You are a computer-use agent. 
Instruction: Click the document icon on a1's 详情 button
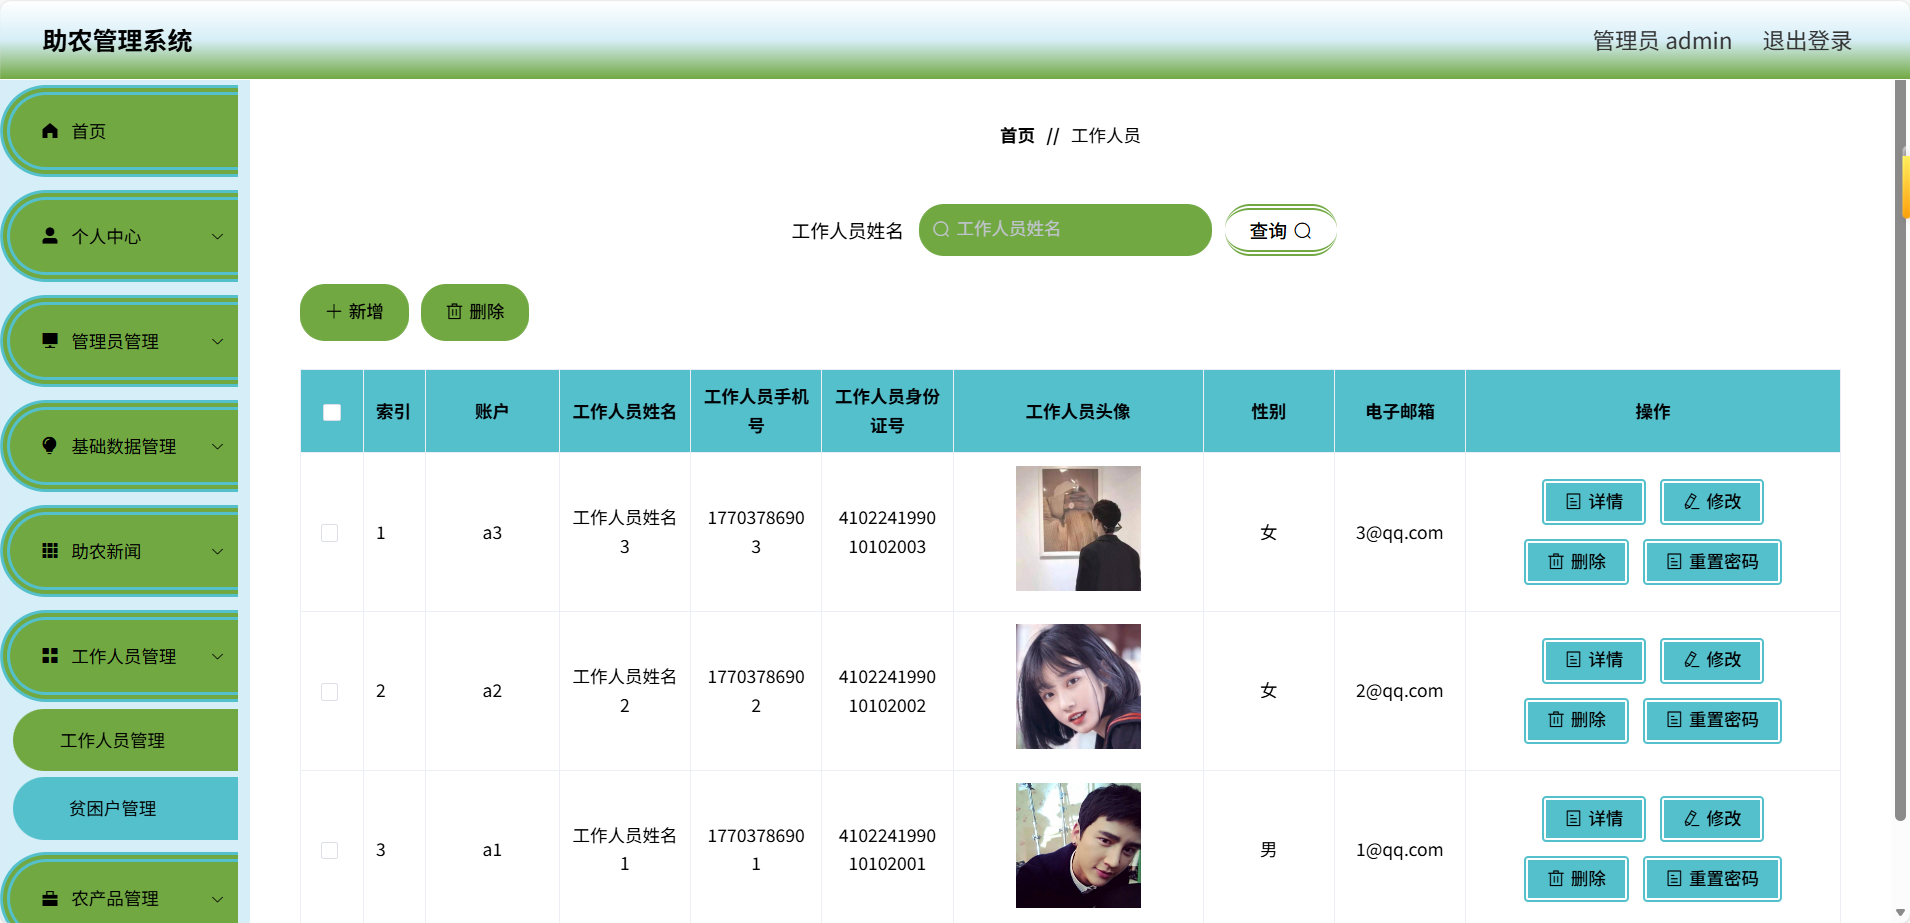[1573, 819]
